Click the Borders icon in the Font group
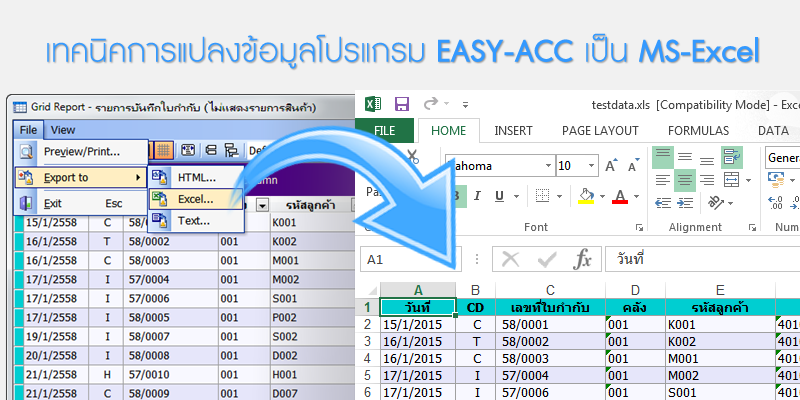The width and height of the screenshot is (800, 400). tap(539, 196)
